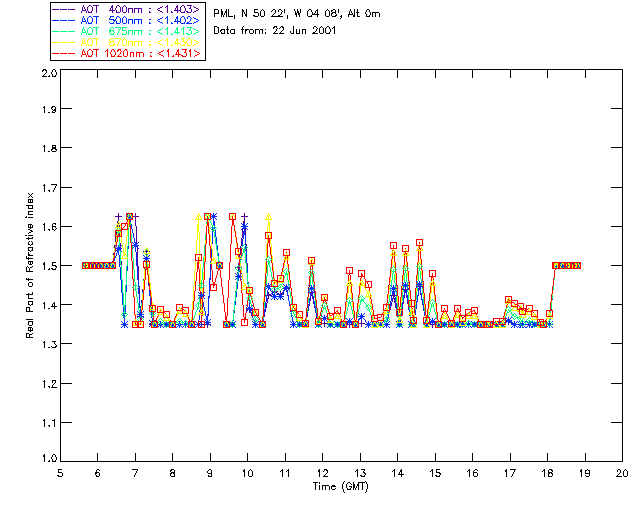Click the first red square data point near 5.6 GMT
This screenshot has width=640, height=512.
point(85,265)
